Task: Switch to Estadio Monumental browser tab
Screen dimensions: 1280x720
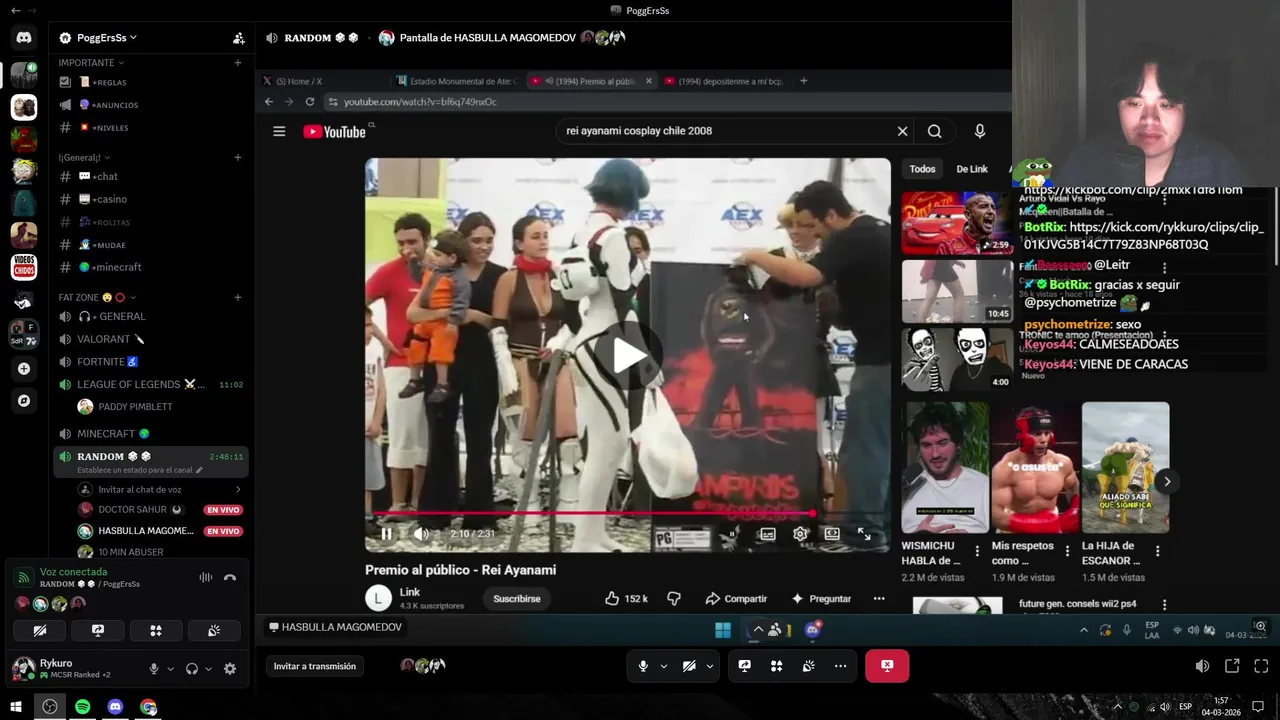Action: tap(456, 81)
